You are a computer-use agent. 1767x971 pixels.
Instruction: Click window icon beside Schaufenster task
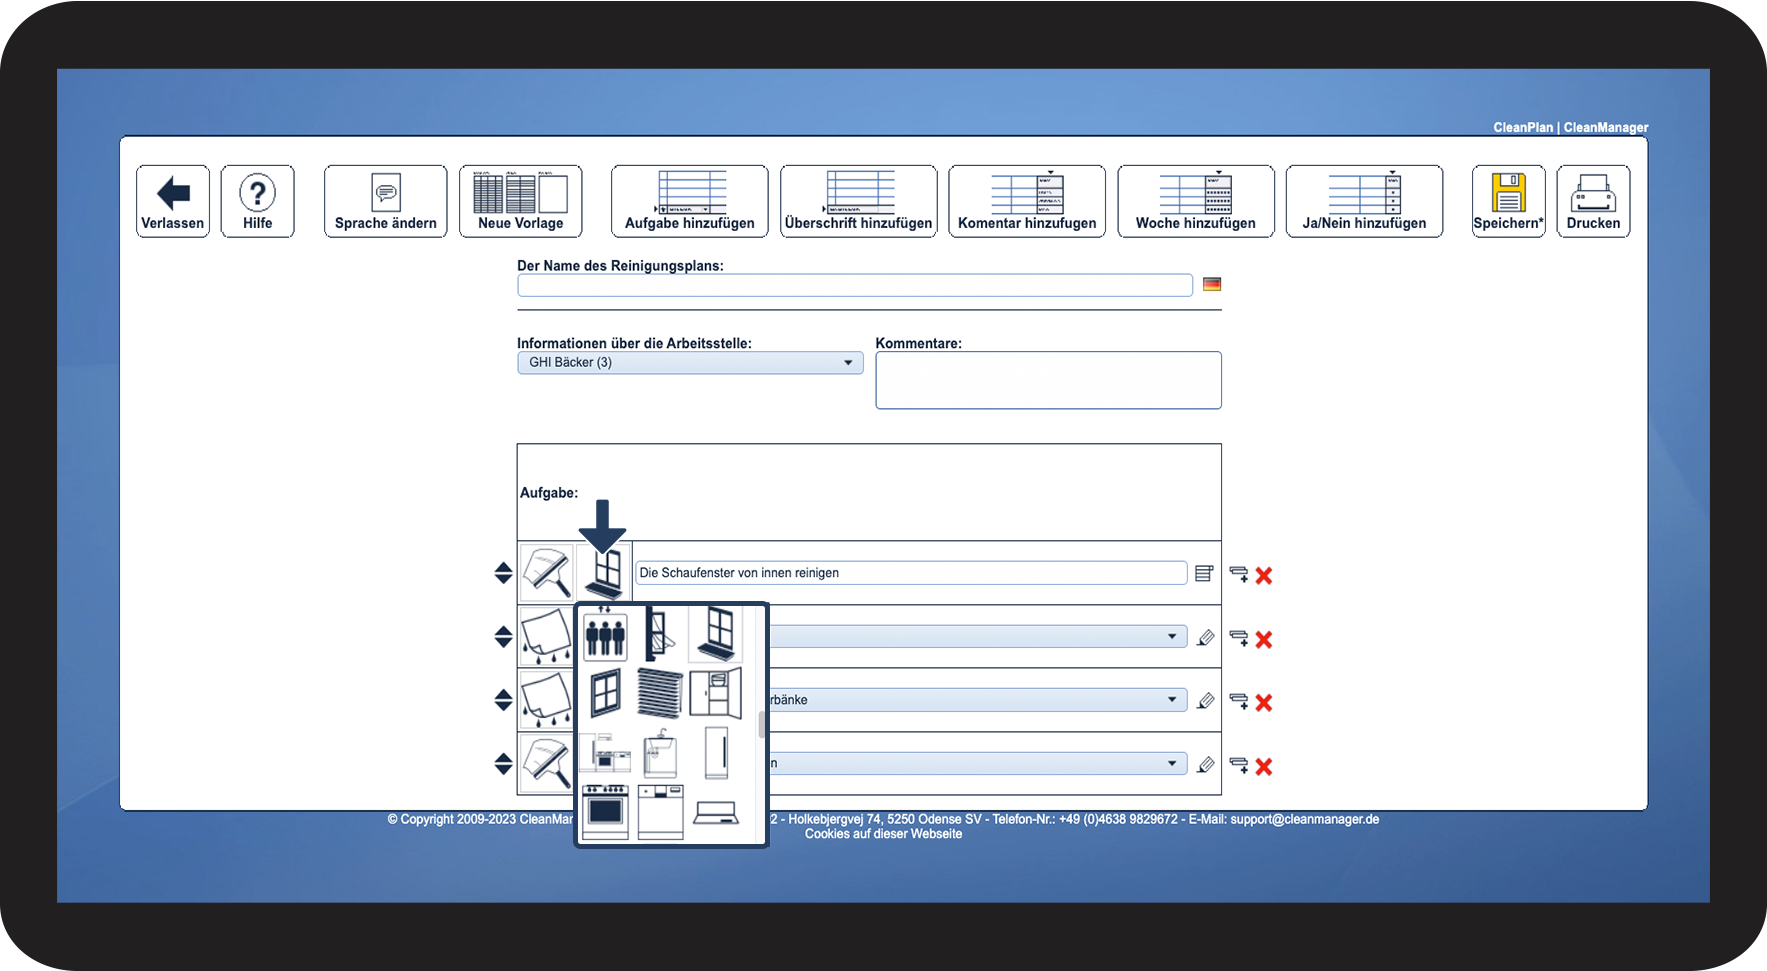[x=604, y=574]
